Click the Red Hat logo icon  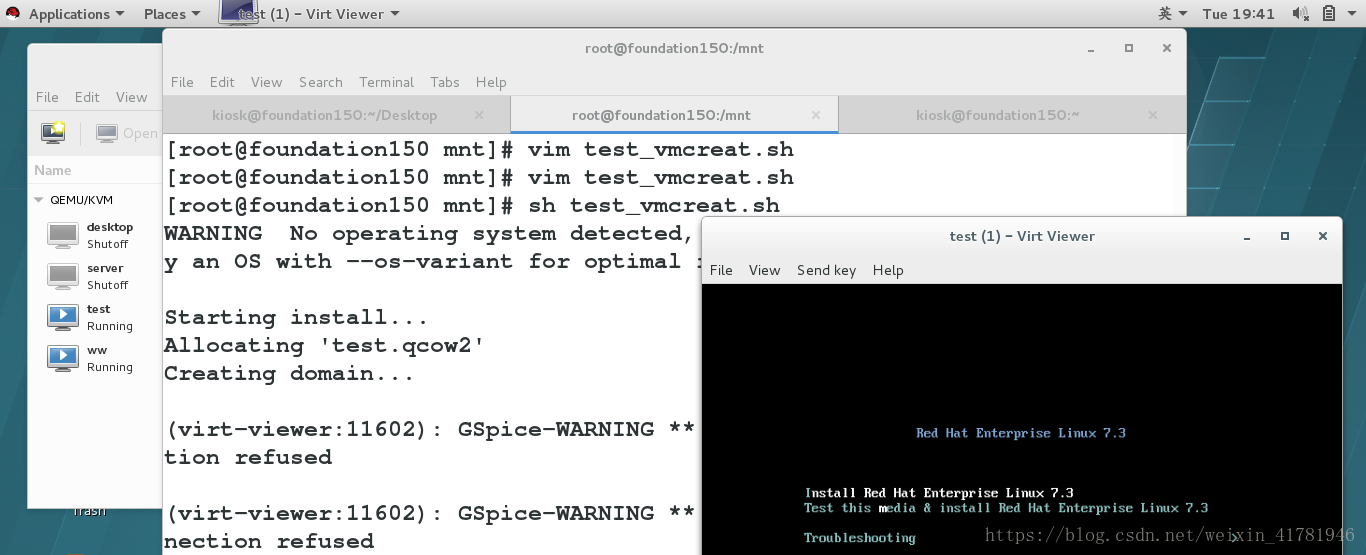pyautogui.click(x=13, y=14)
